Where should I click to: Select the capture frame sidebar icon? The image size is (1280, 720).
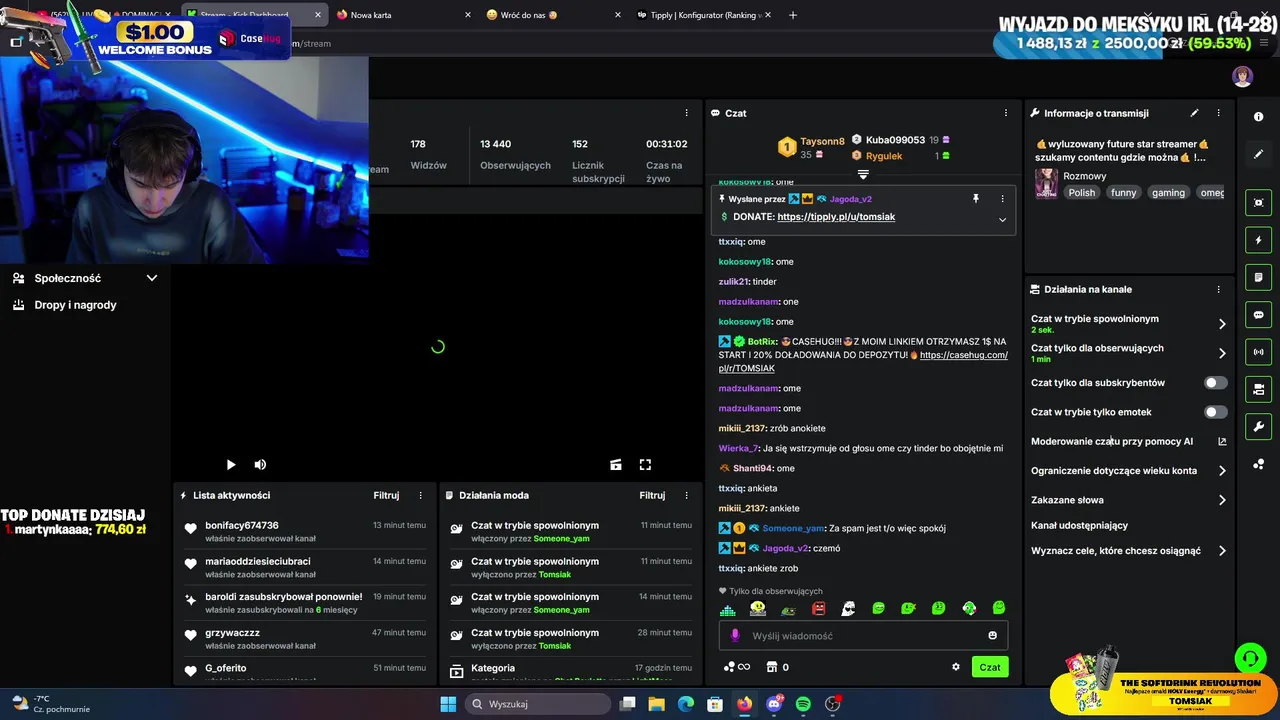coord(1258,203)
